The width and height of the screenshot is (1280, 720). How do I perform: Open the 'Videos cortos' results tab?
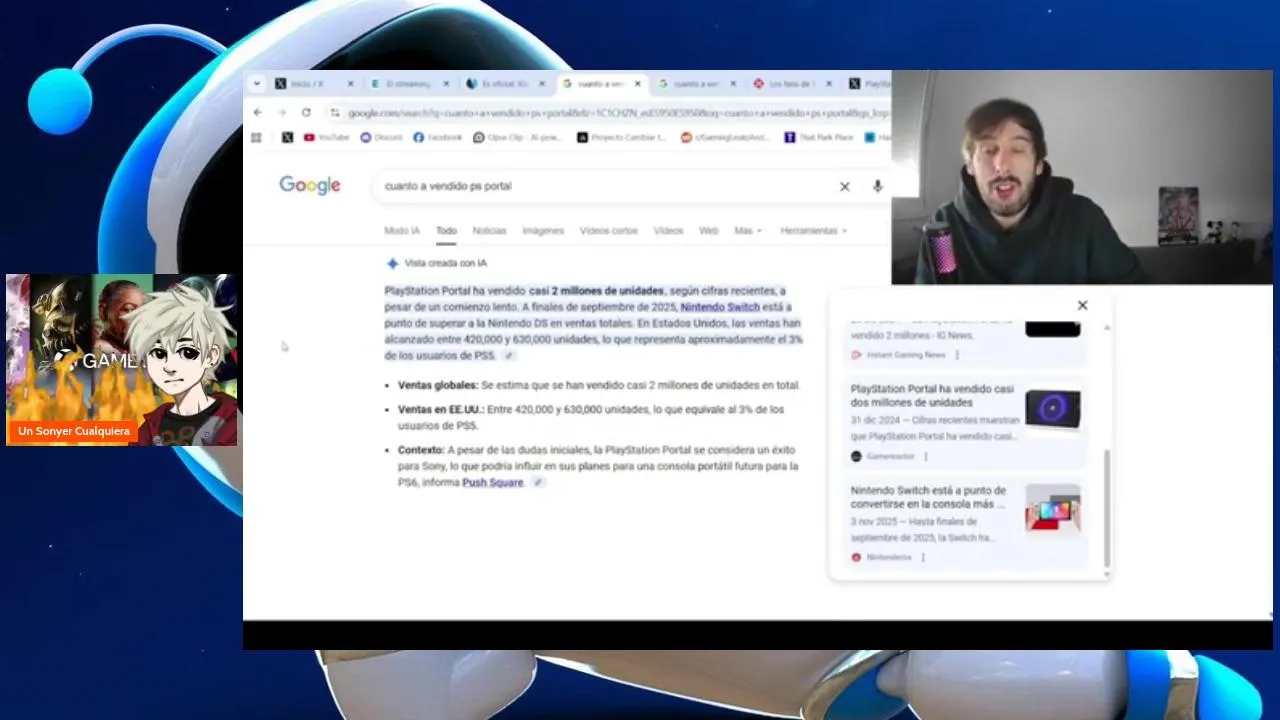608,231
